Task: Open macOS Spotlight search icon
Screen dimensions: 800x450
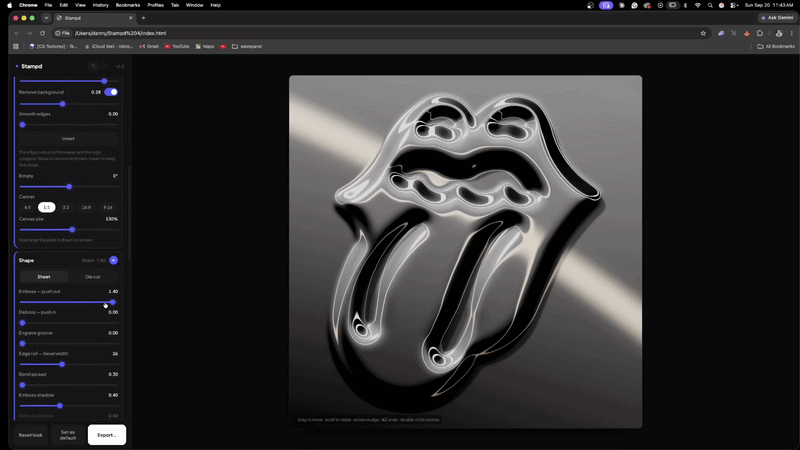Action: pos(710,5)
